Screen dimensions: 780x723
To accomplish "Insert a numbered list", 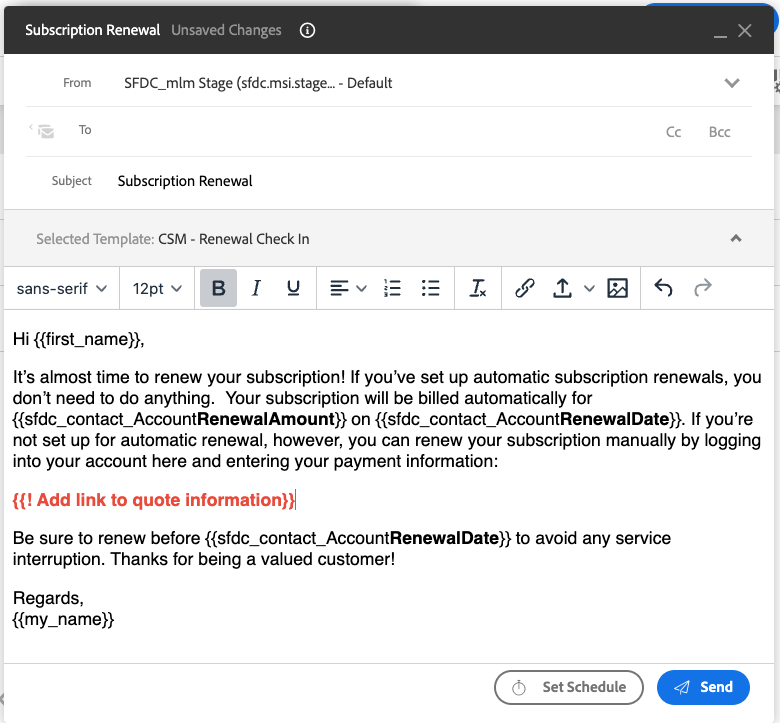I will 392,288.
